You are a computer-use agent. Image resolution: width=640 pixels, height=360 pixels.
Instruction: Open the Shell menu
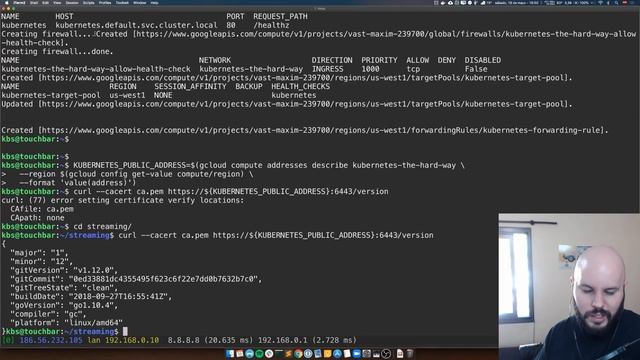click(34, 3)
